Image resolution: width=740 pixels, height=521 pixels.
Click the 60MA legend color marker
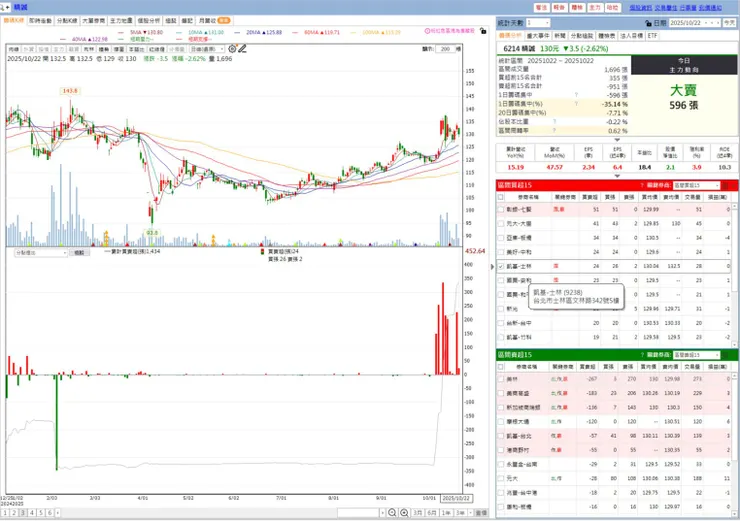pos(295,32)
